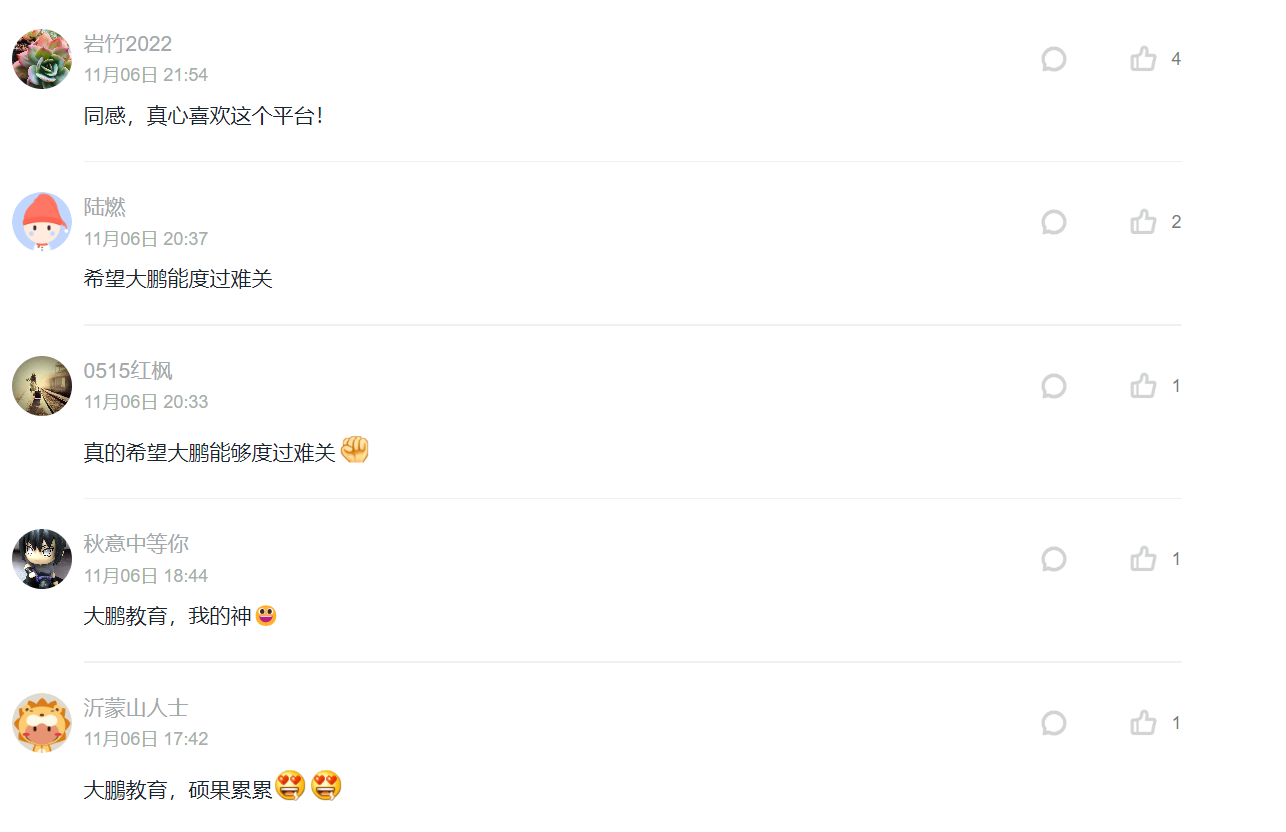
Task: Give a thumbs up to 陆燃's comment
Action: [1144, 222]
